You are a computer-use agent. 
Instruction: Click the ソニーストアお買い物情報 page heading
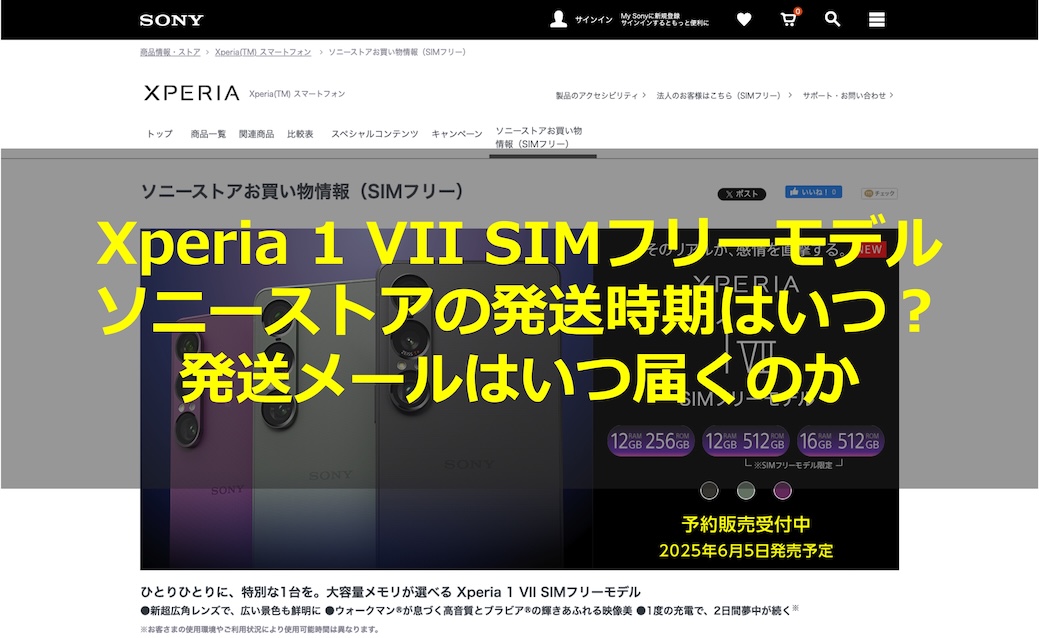tap(302, 191)
